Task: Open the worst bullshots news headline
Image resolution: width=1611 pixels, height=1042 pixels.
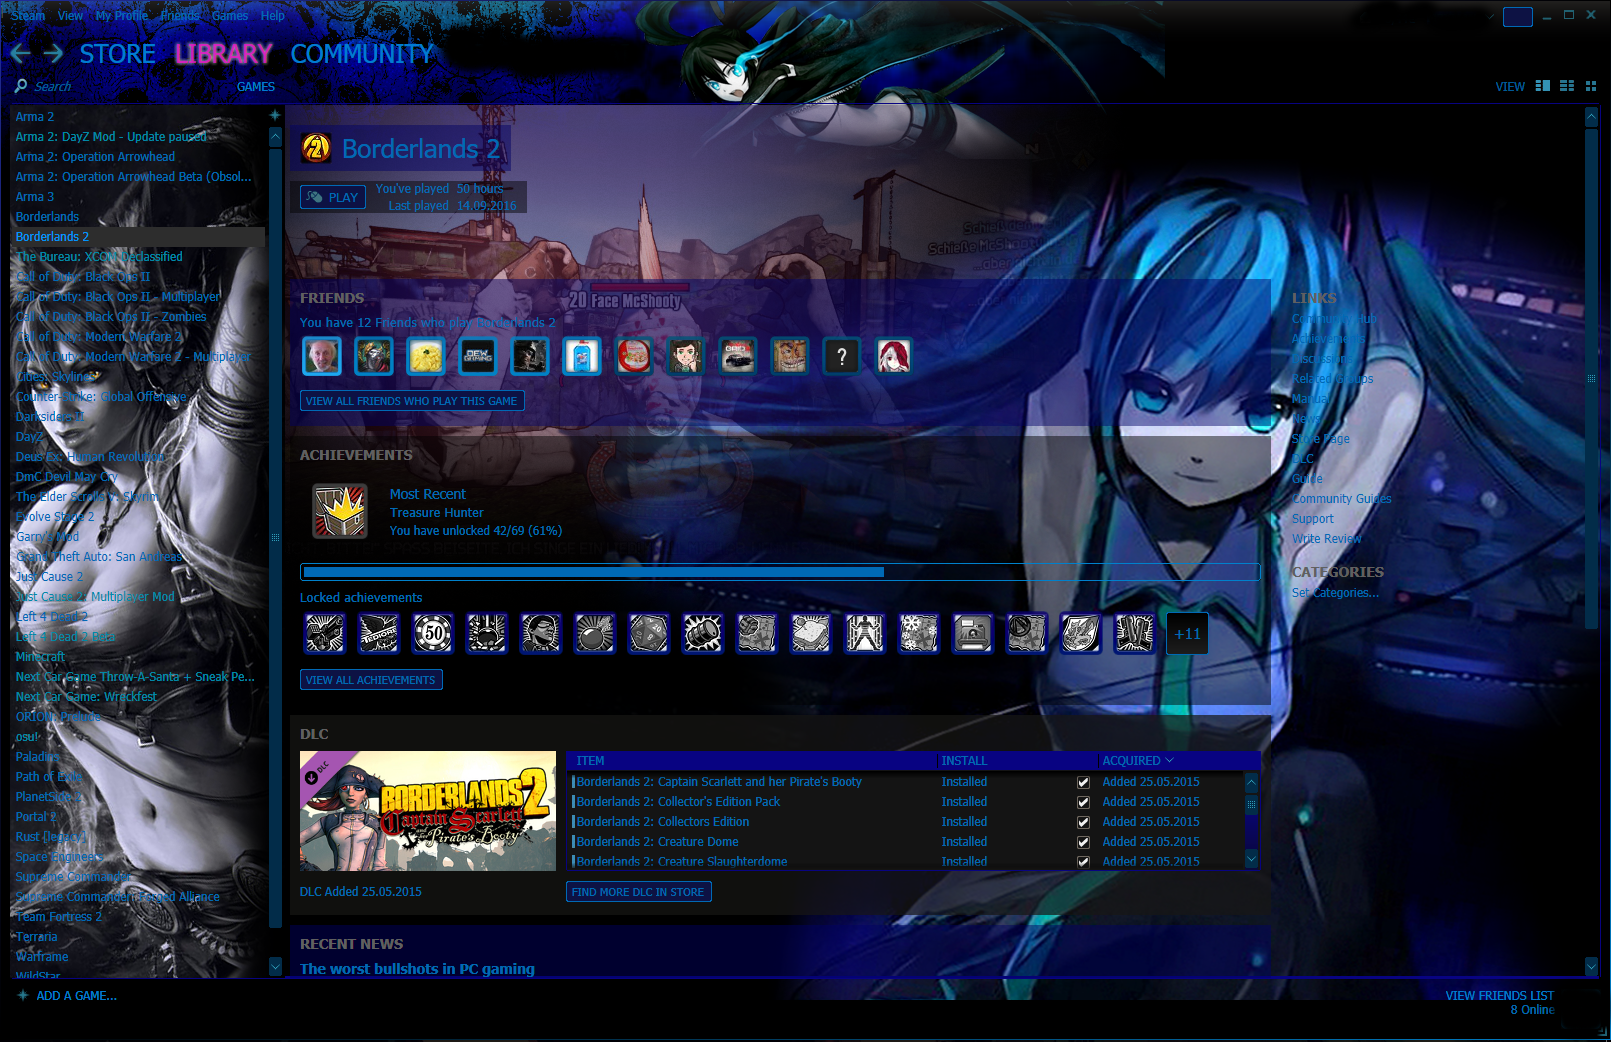Action: point(417,969)
